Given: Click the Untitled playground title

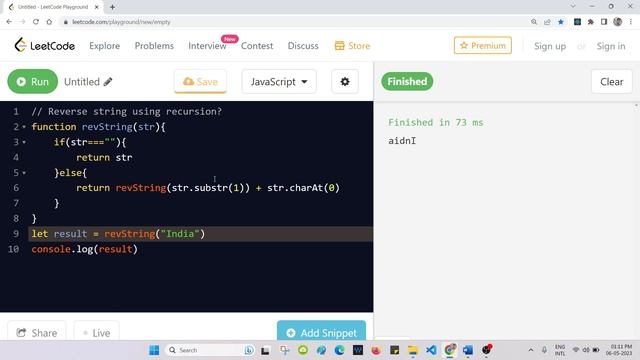Looking at the screenshot, I should [82, 82].
